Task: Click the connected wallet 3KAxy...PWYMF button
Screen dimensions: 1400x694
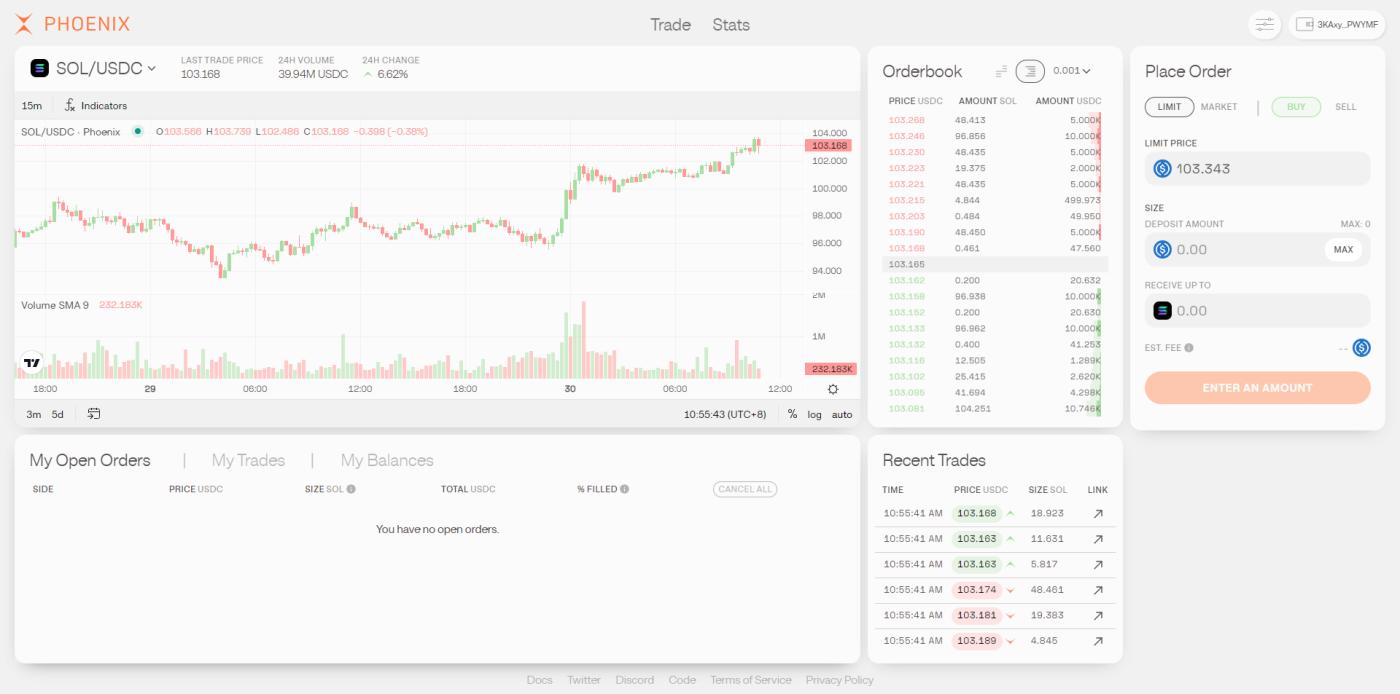Action: click(1336, 25)
